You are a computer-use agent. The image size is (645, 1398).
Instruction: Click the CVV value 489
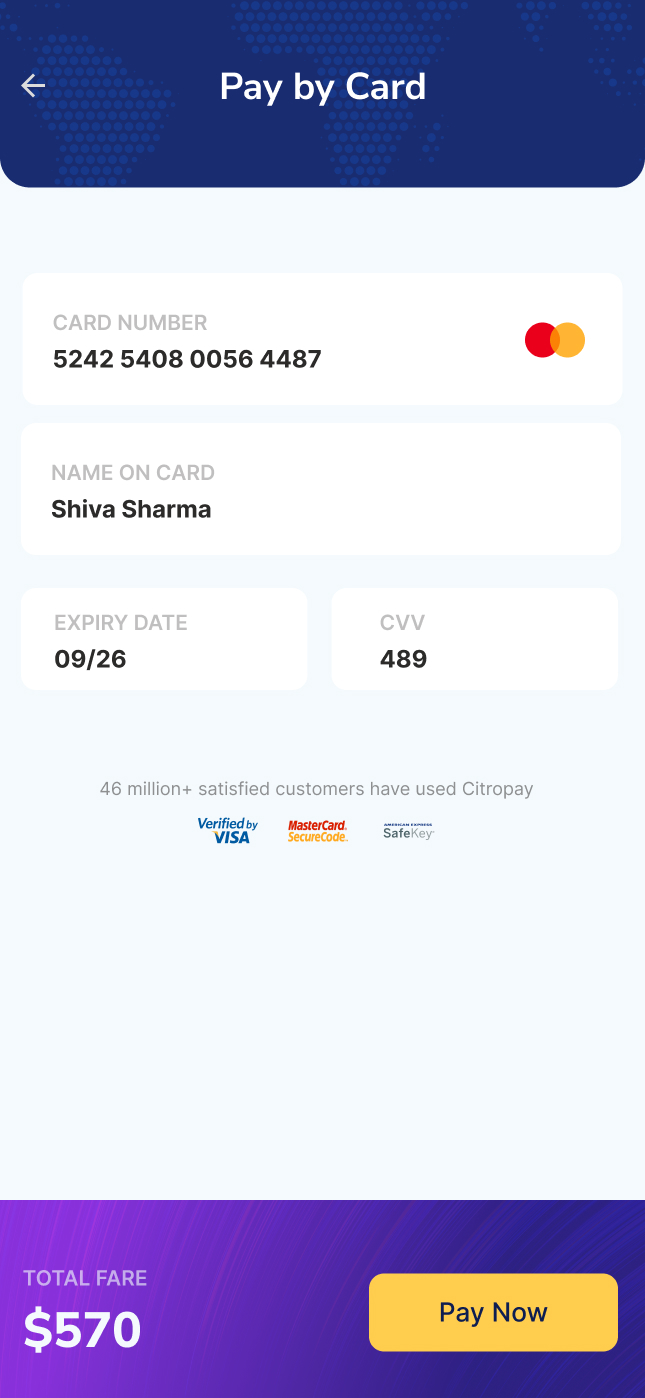(x=403, y=659)
